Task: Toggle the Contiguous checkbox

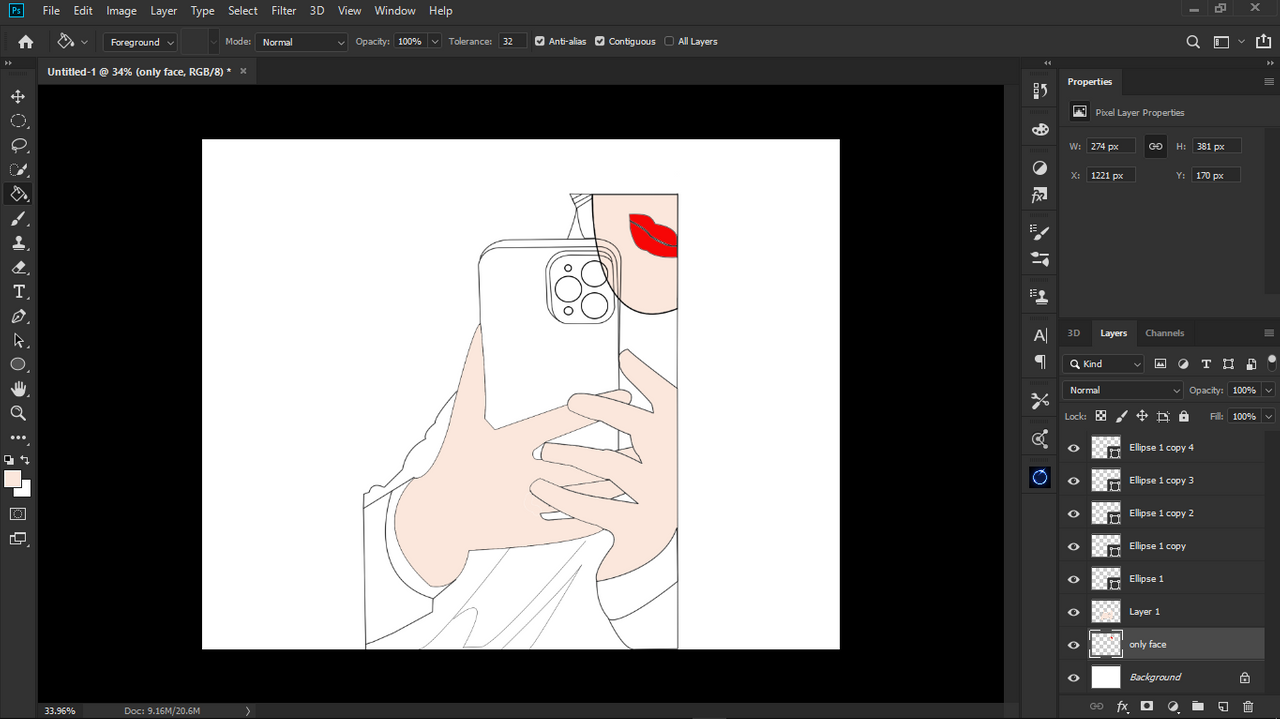Action: [x=600, y=42]
